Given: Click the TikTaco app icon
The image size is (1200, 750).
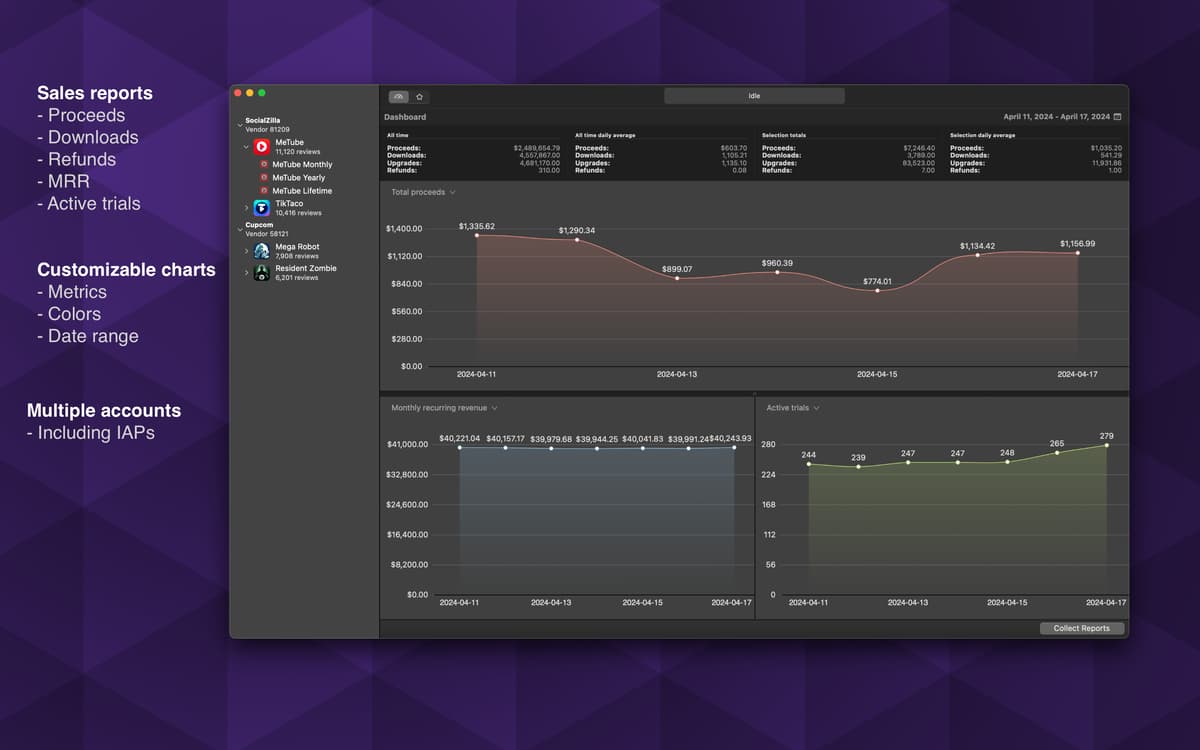Looking at the screenshot, I should pyautogui.click(x=262, y=208).
